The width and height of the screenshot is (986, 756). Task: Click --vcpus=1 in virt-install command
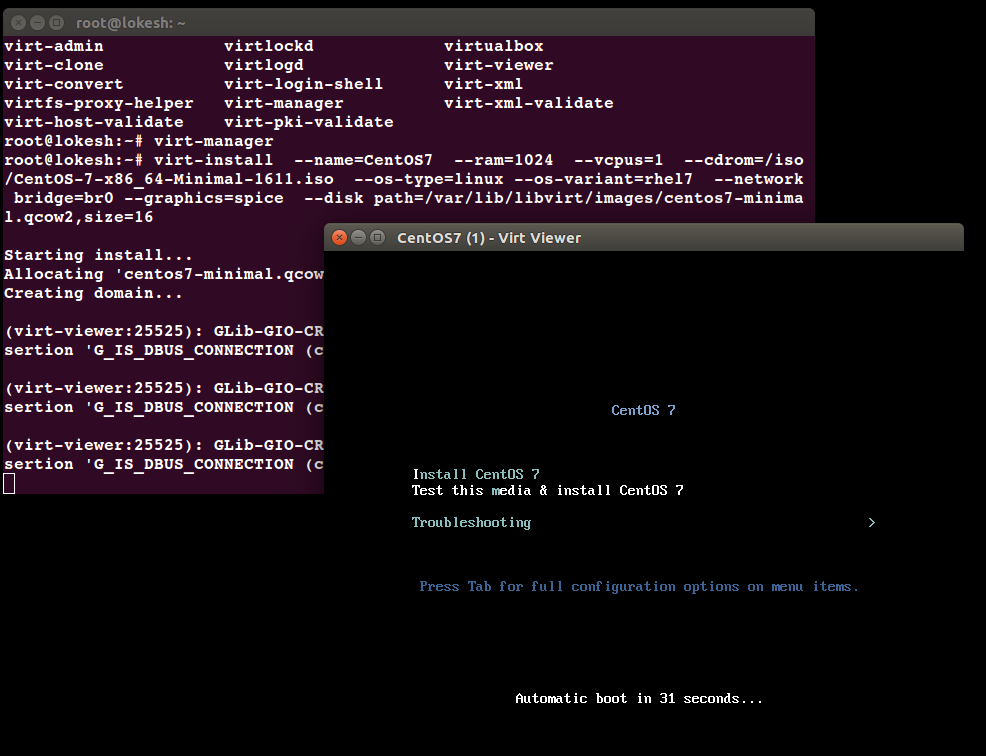(618, 160)
